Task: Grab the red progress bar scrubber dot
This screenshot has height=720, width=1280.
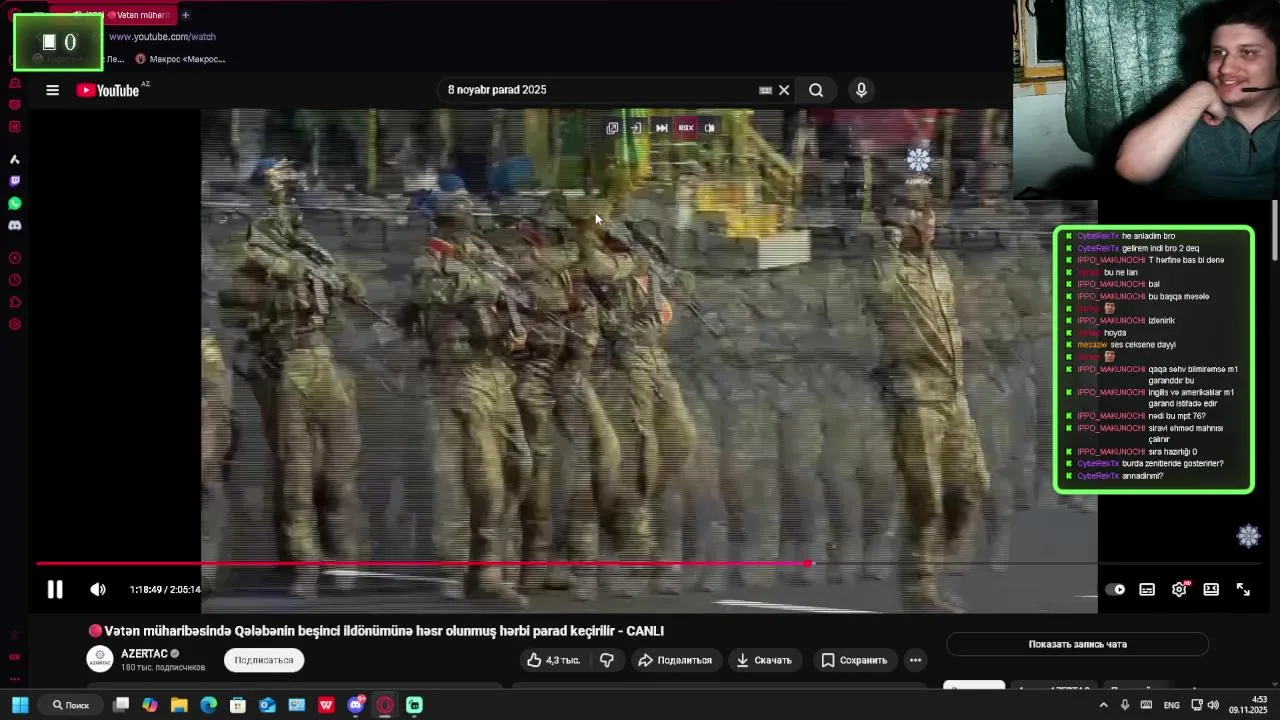Action: coord(809,564)
